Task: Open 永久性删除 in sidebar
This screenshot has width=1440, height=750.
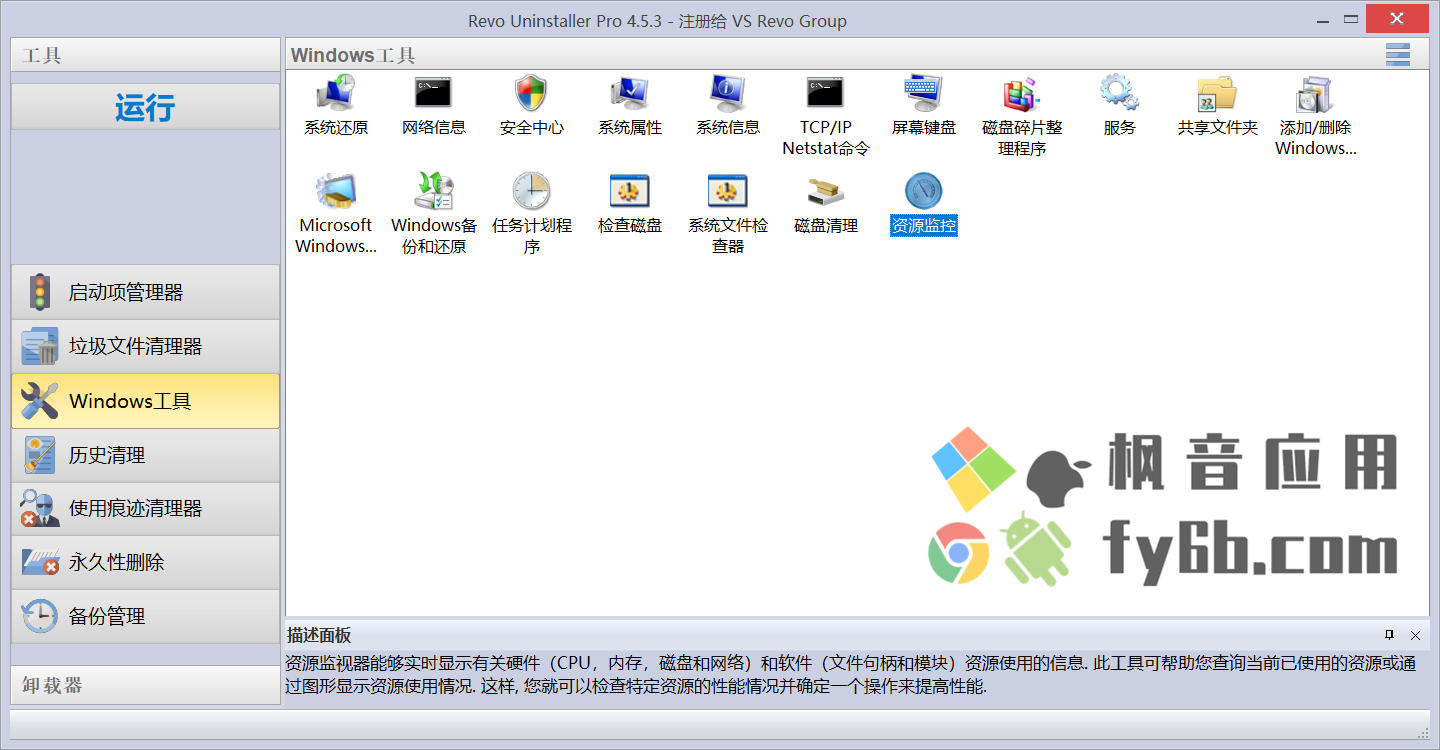Action: (145, 562)
